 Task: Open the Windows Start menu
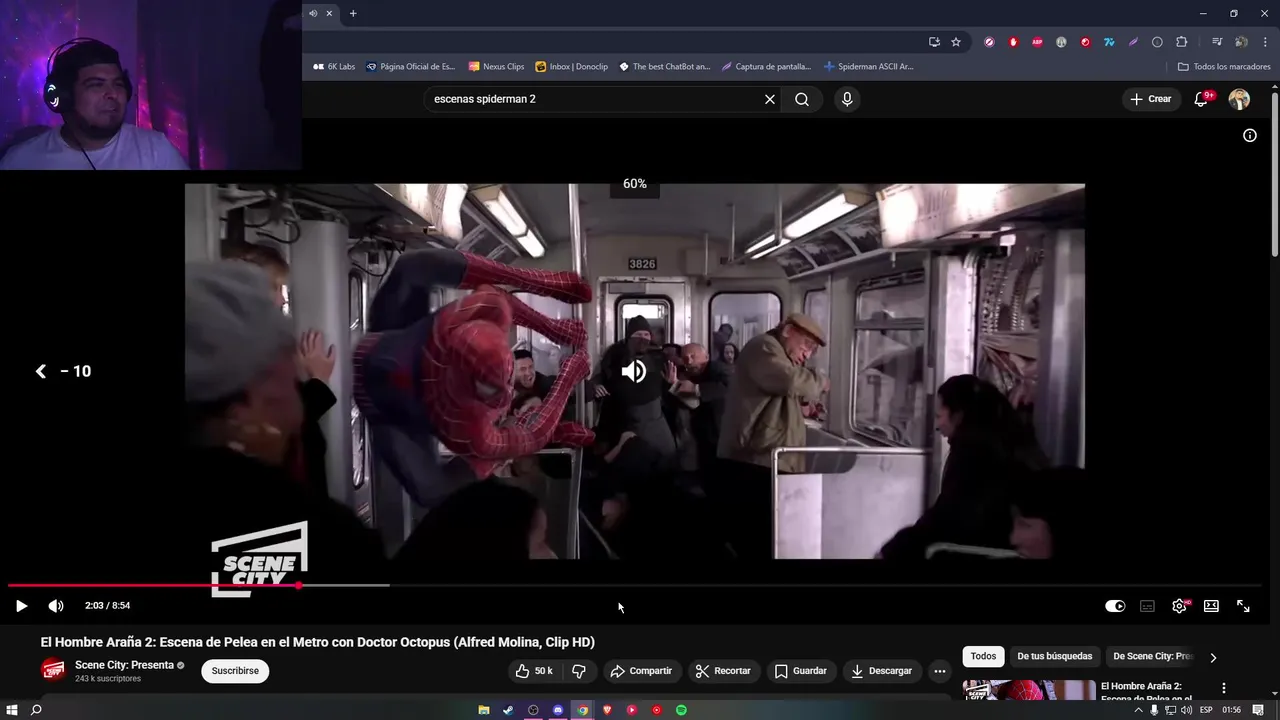click(x=12, y=710)
